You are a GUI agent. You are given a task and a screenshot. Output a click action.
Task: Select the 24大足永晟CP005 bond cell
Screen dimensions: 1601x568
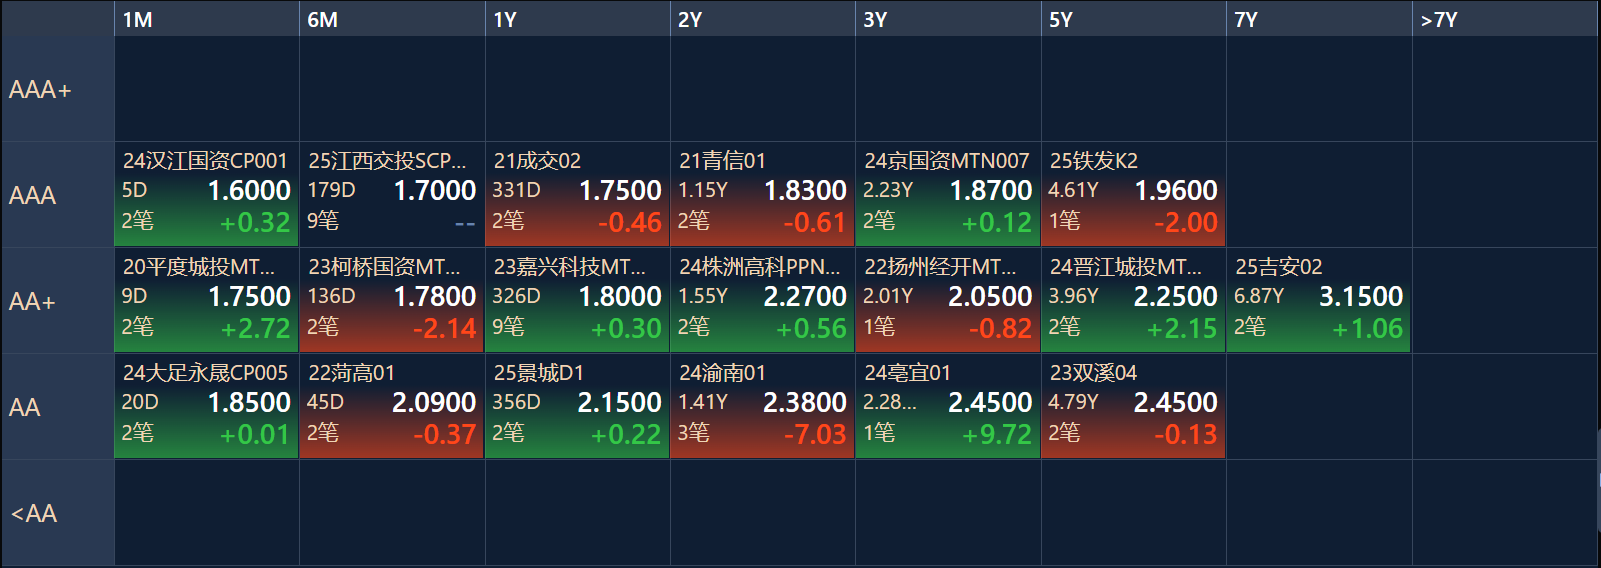point(206,406)
